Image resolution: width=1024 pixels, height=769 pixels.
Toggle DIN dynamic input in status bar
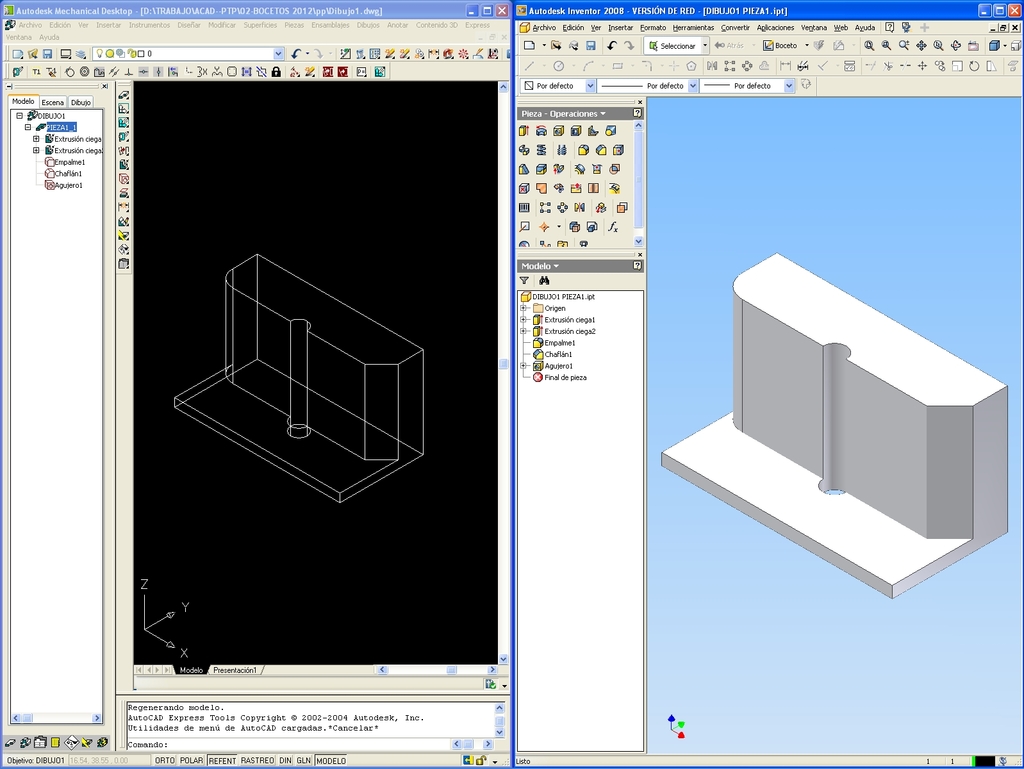coord(285,761)
